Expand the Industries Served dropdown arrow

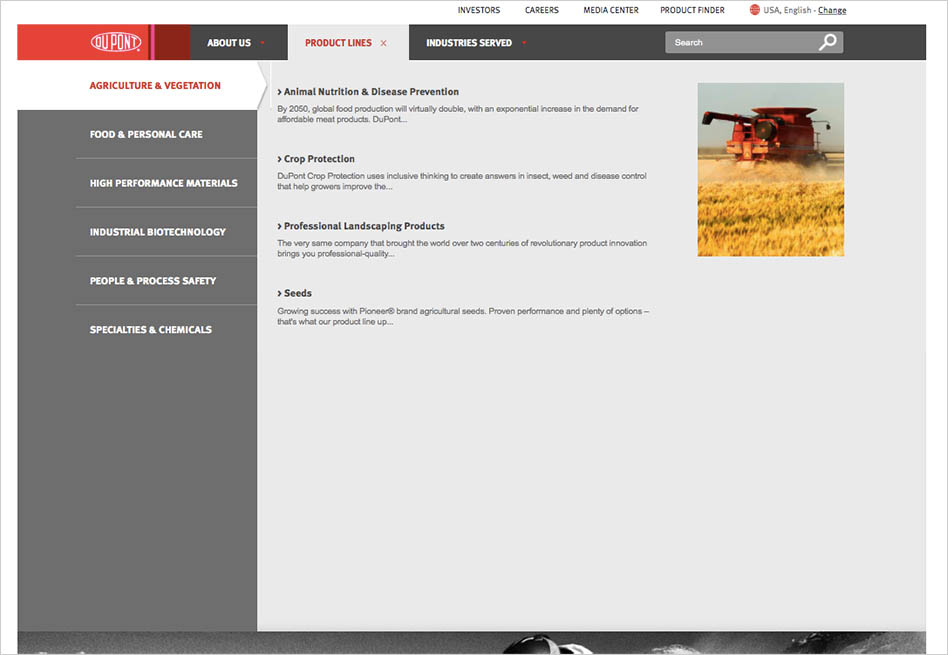(524, 43)
